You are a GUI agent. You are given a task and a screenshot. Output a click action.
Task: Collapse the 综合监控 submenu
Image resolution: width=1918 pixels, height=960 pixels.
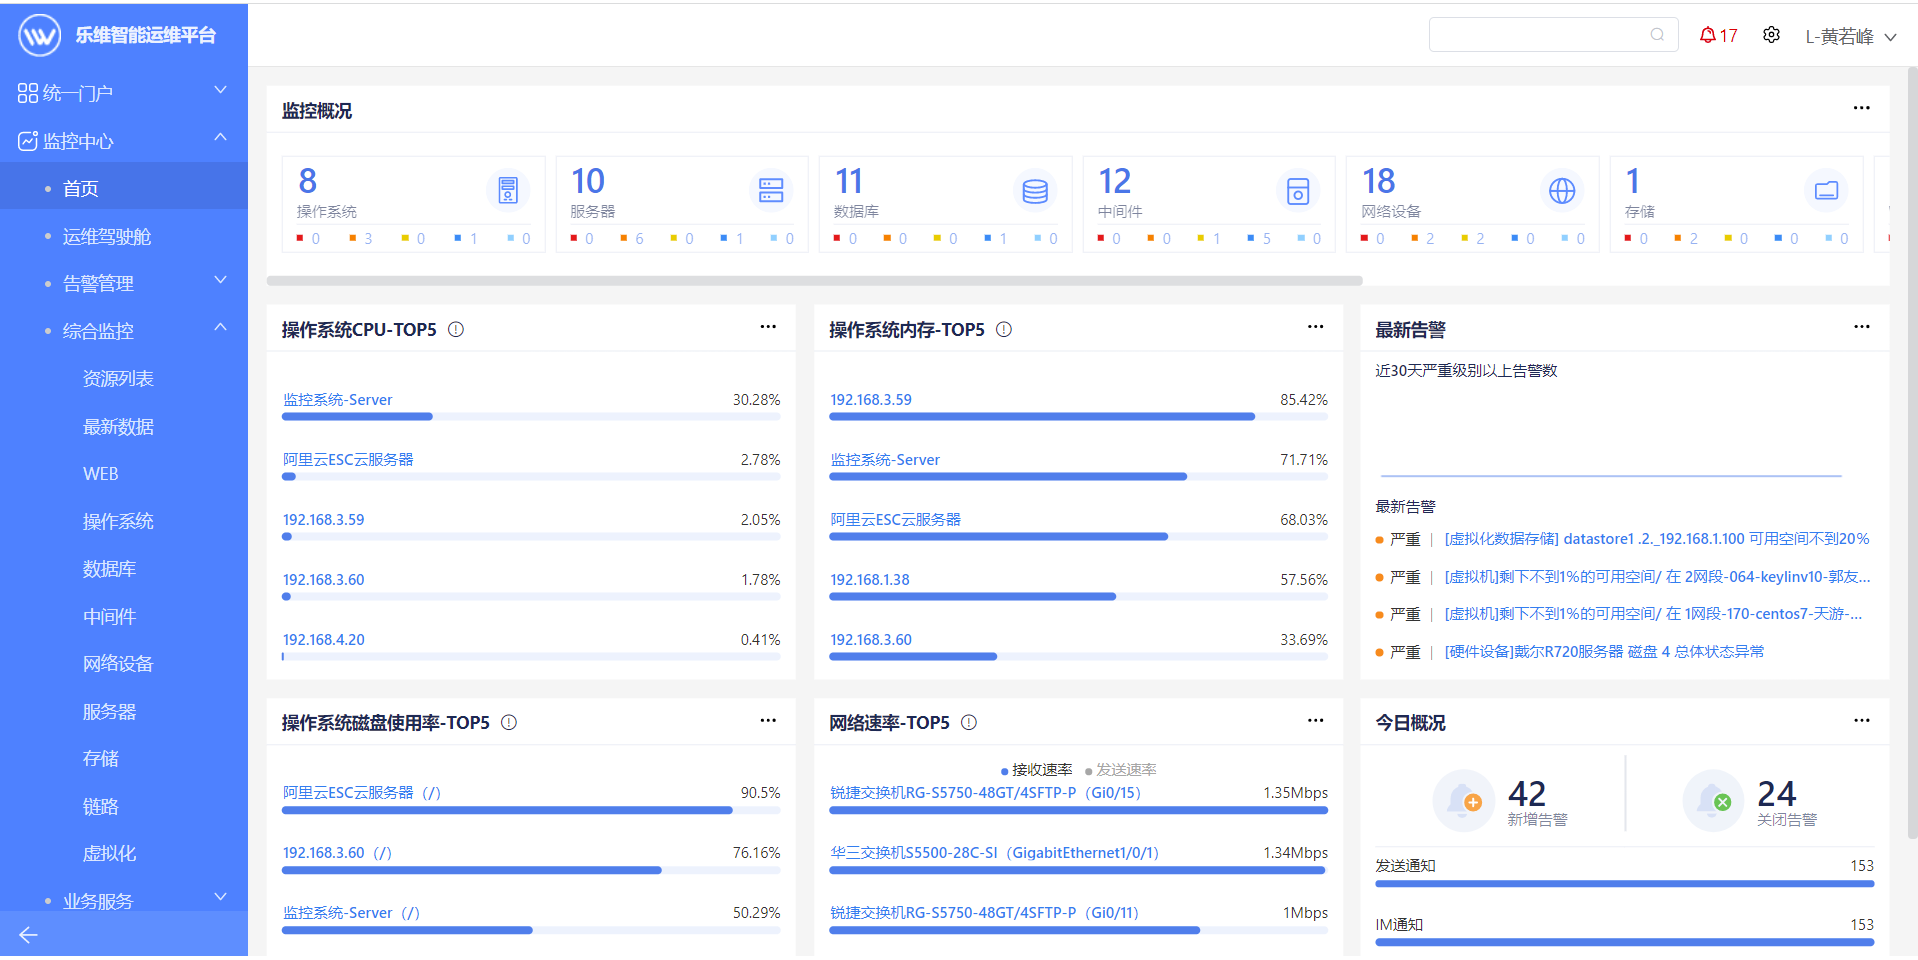(x=124, y=331)
